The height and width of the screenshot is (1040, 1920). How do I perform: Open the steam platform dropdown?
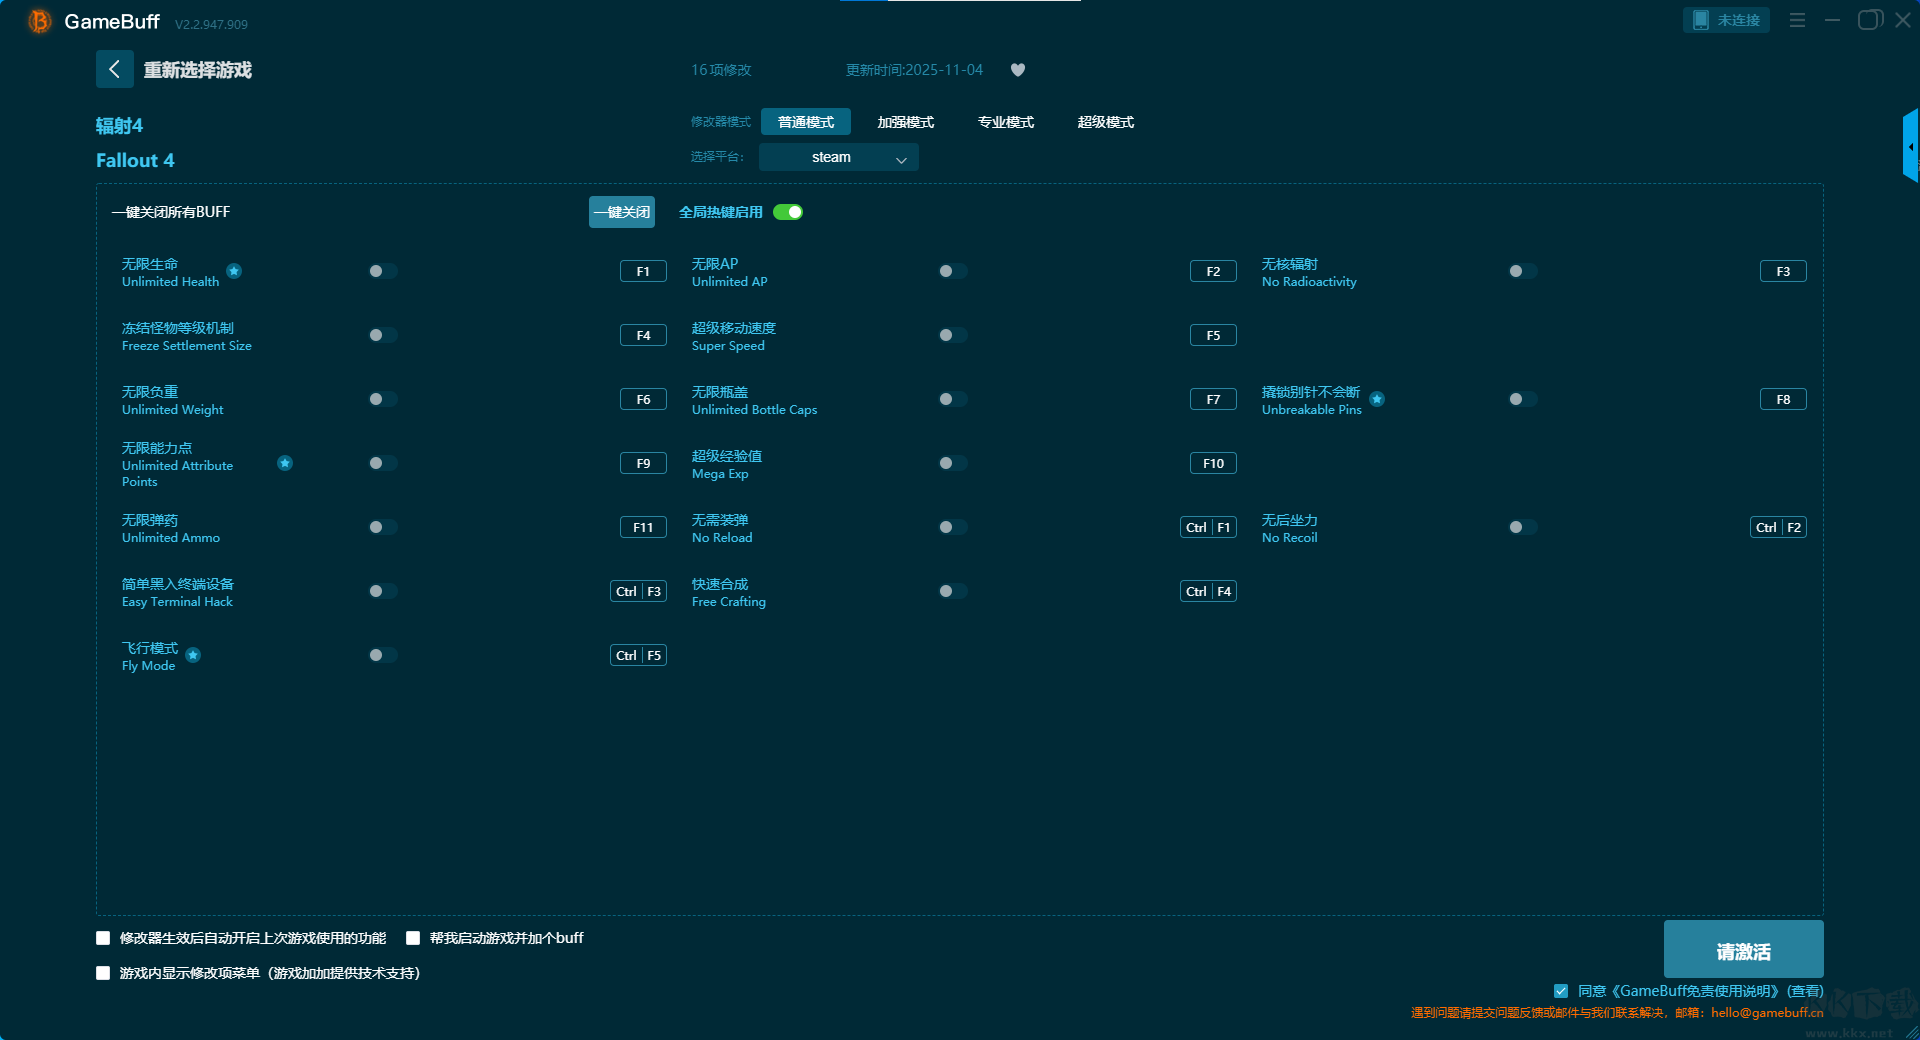[838, 157]
